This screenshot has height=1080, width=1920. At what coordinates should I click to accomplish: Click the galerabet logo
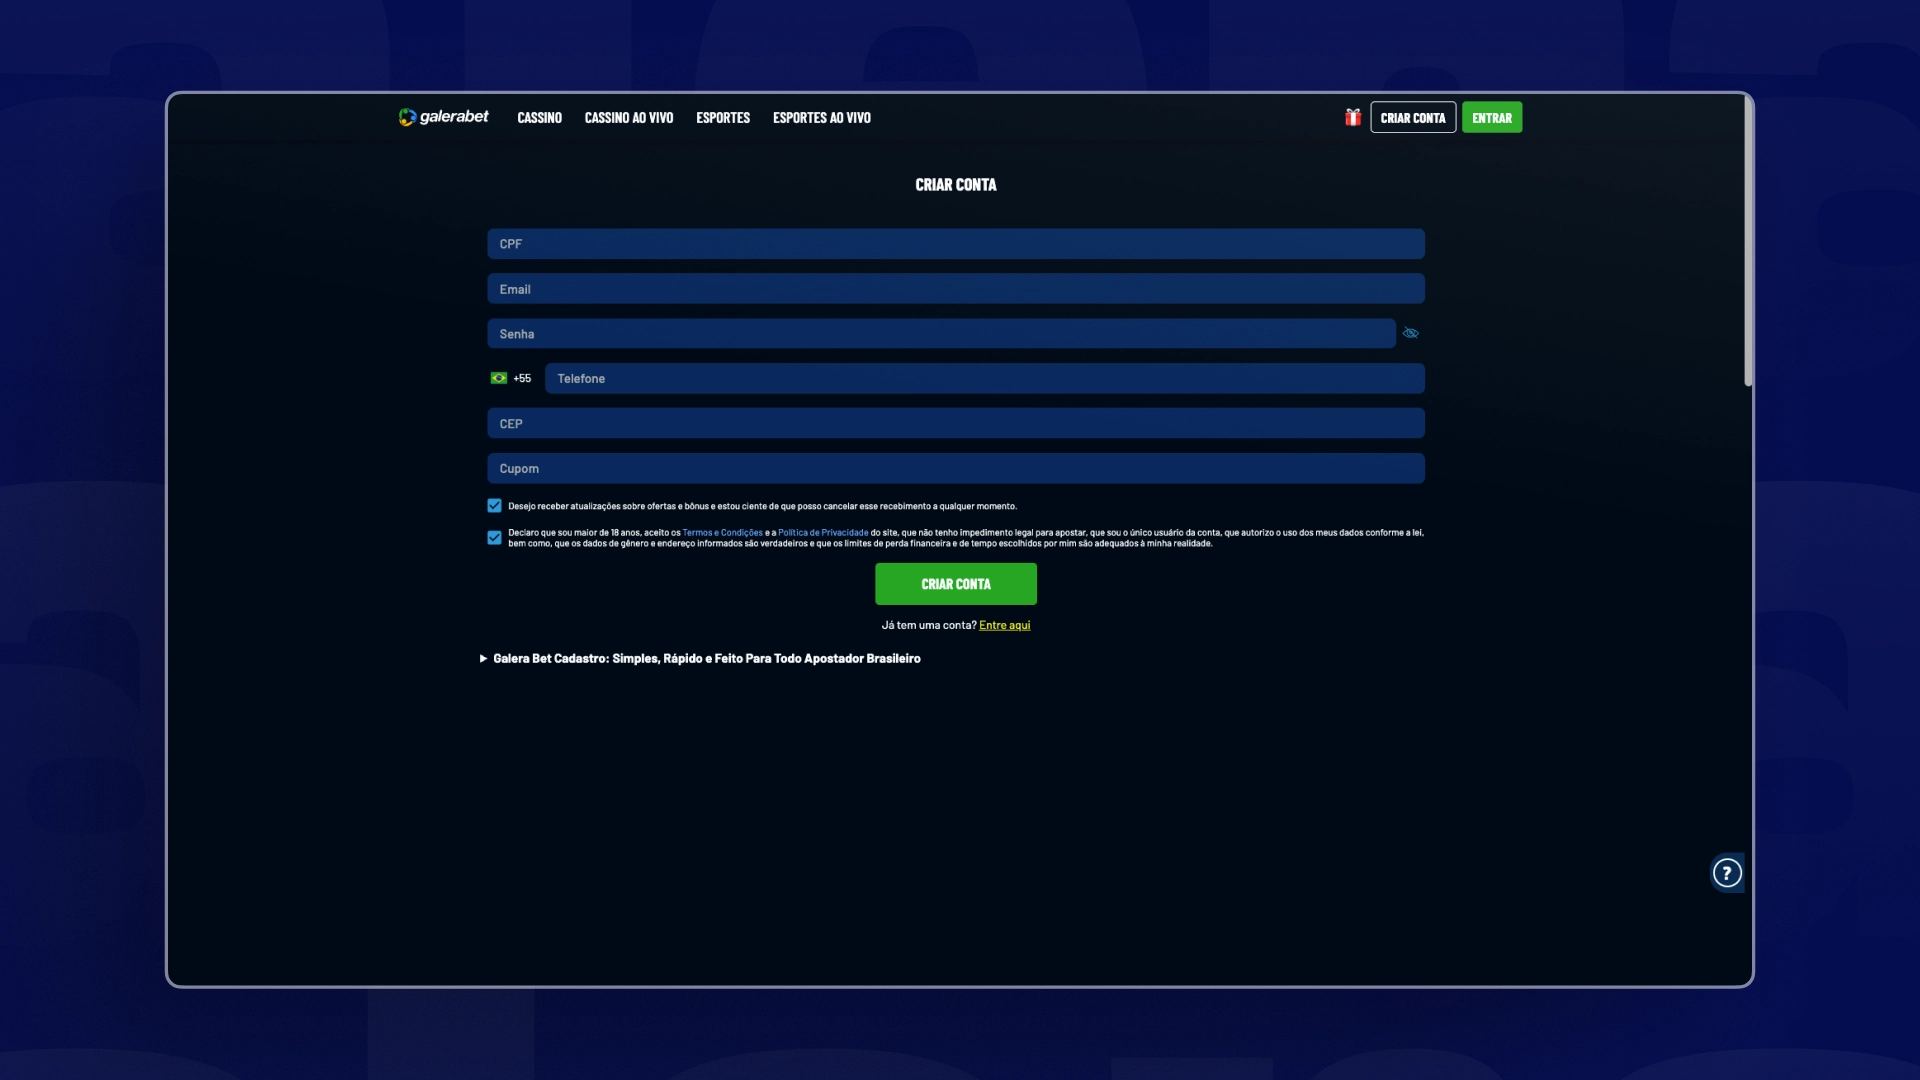coord(443,117)
